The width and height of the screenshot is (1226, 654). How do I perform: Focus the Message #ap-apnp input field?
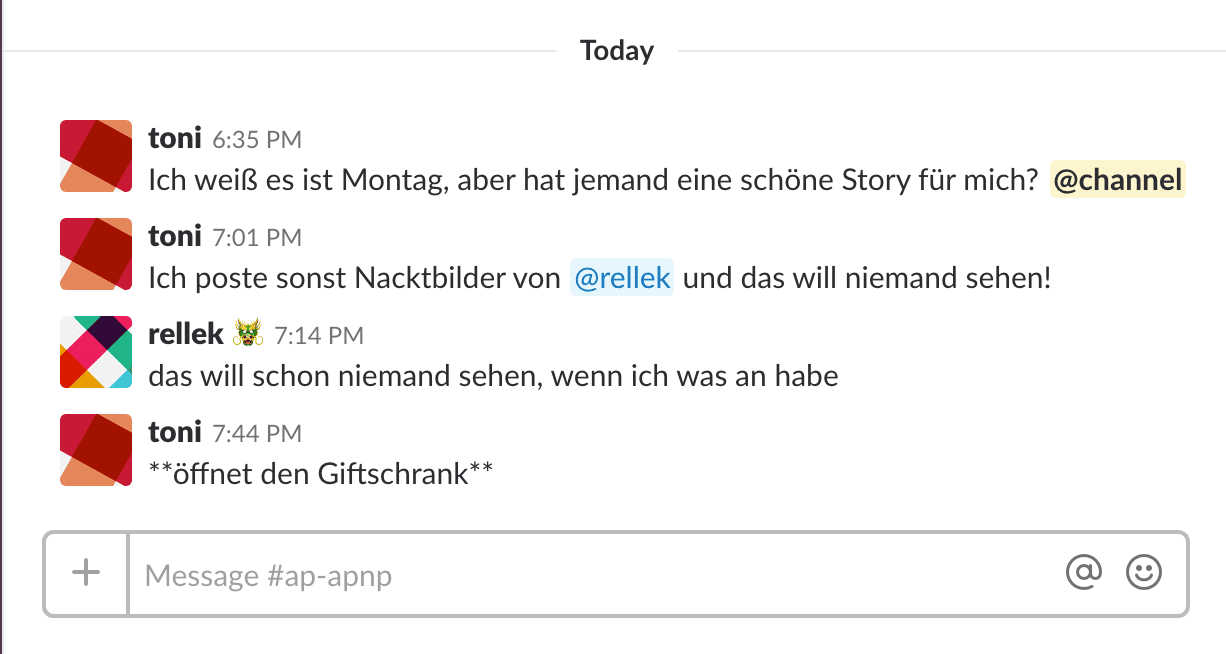coord(595,574)
